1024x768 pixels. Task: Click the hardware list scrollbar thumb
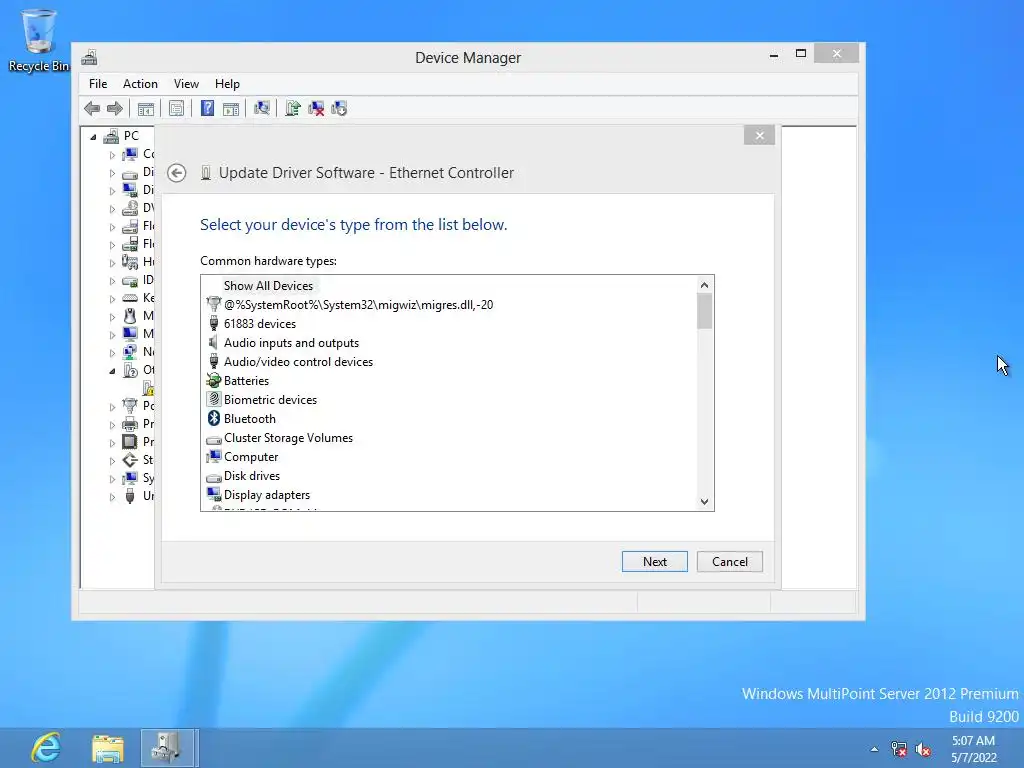point(704,312)
